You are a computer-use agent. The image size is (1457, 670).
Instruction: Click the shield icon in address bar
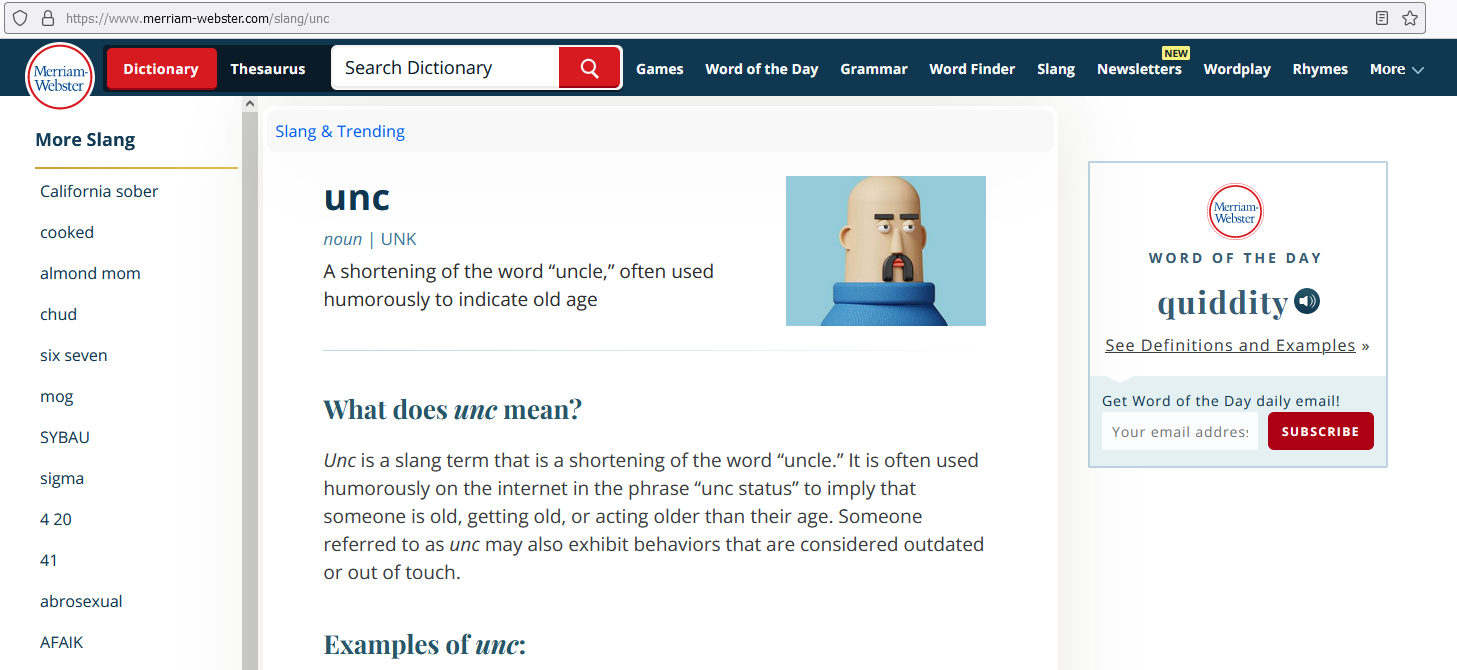(x=20, y=18)
